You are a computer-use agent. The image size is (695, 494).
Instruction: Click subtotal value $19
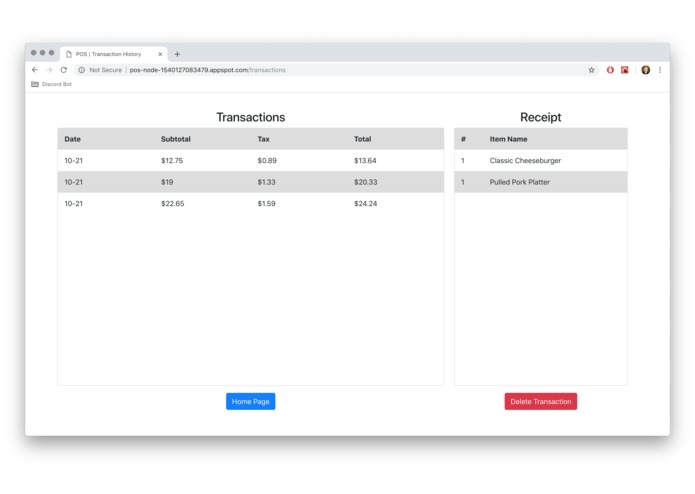(x=167, y=182)
